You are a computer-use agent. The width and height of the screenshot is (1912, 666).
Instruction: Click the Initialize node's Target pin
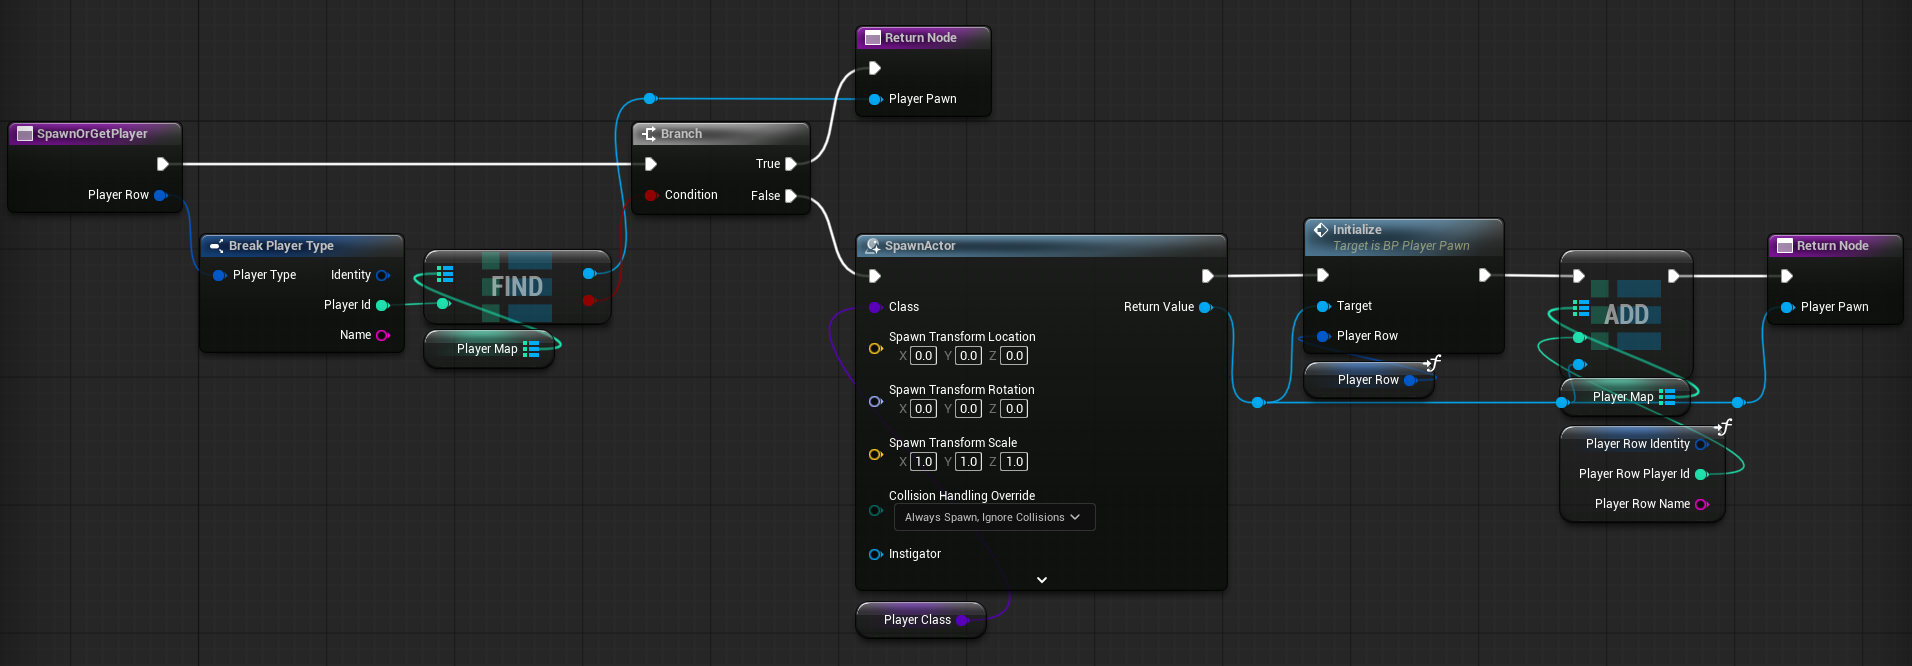tap(1323, 306)
